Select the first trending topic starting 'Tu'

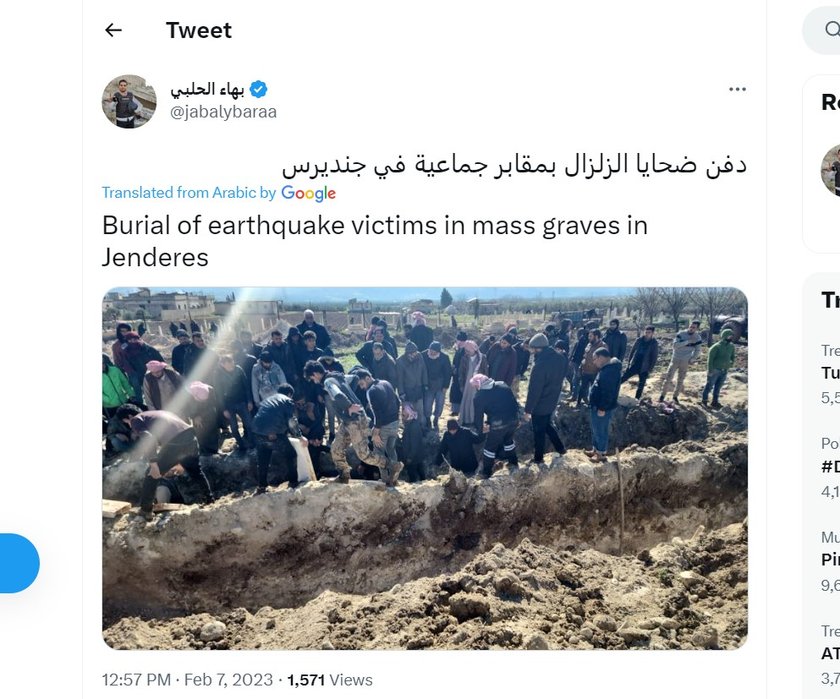(x=830, y=373)
